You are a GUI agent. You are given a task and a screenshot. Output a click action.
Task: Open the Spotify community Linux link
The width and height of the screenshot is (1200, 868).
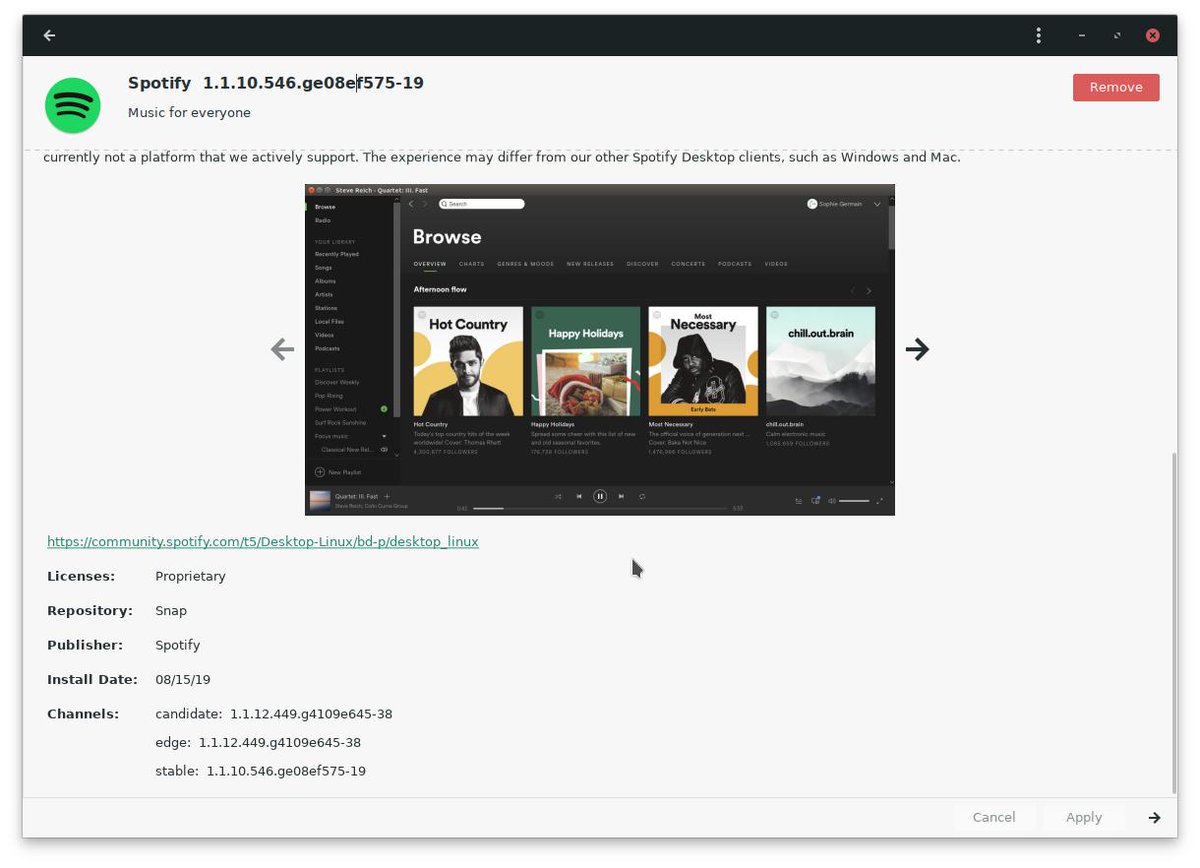pyautogui.click(x=263, y=541)
